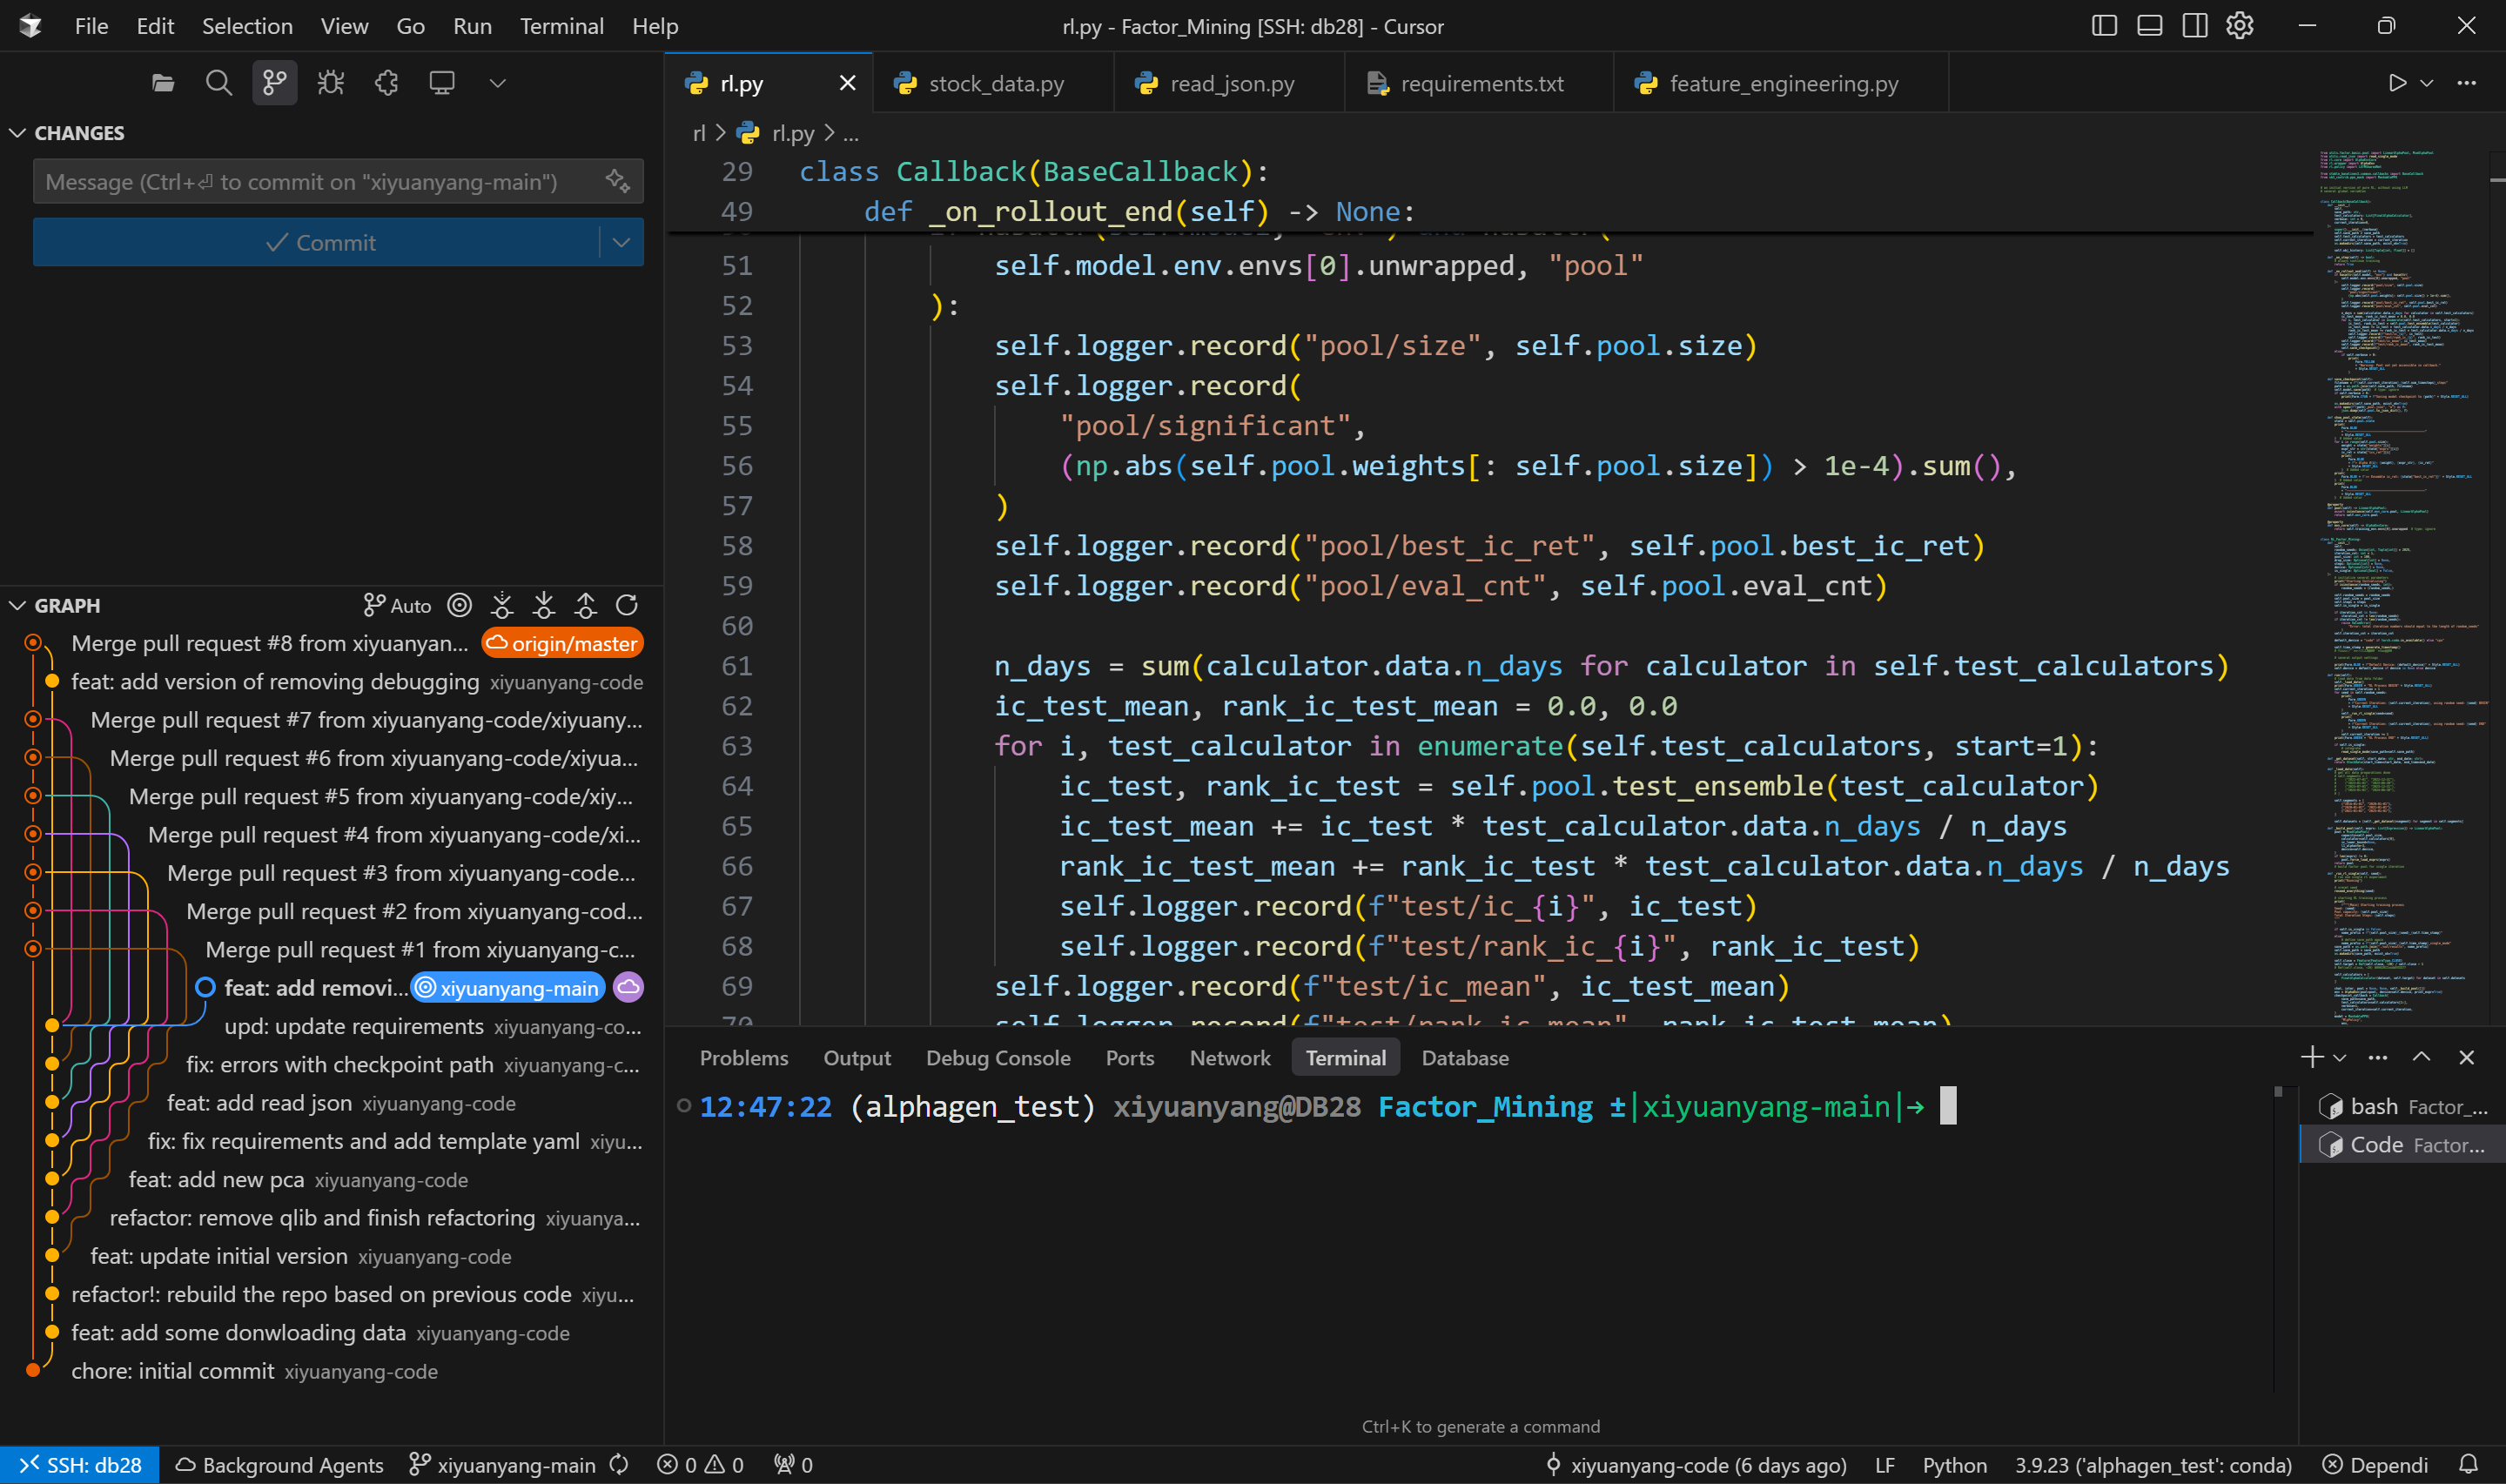Switch to the Database panel tab

1464,1058
